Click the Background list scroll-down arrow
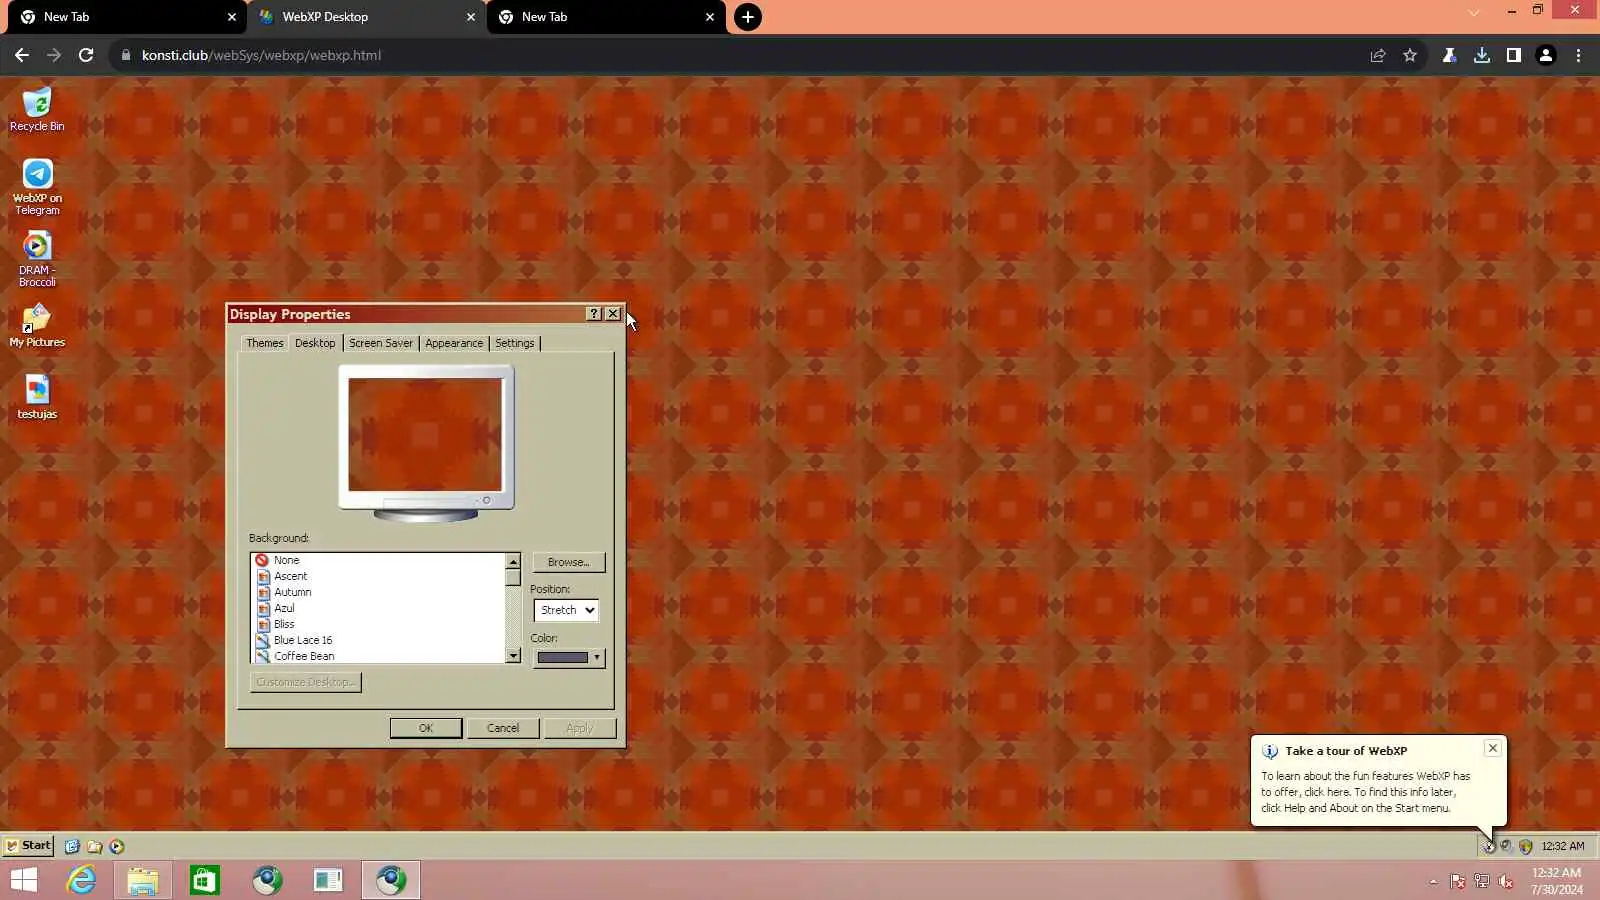 point(513,655)
